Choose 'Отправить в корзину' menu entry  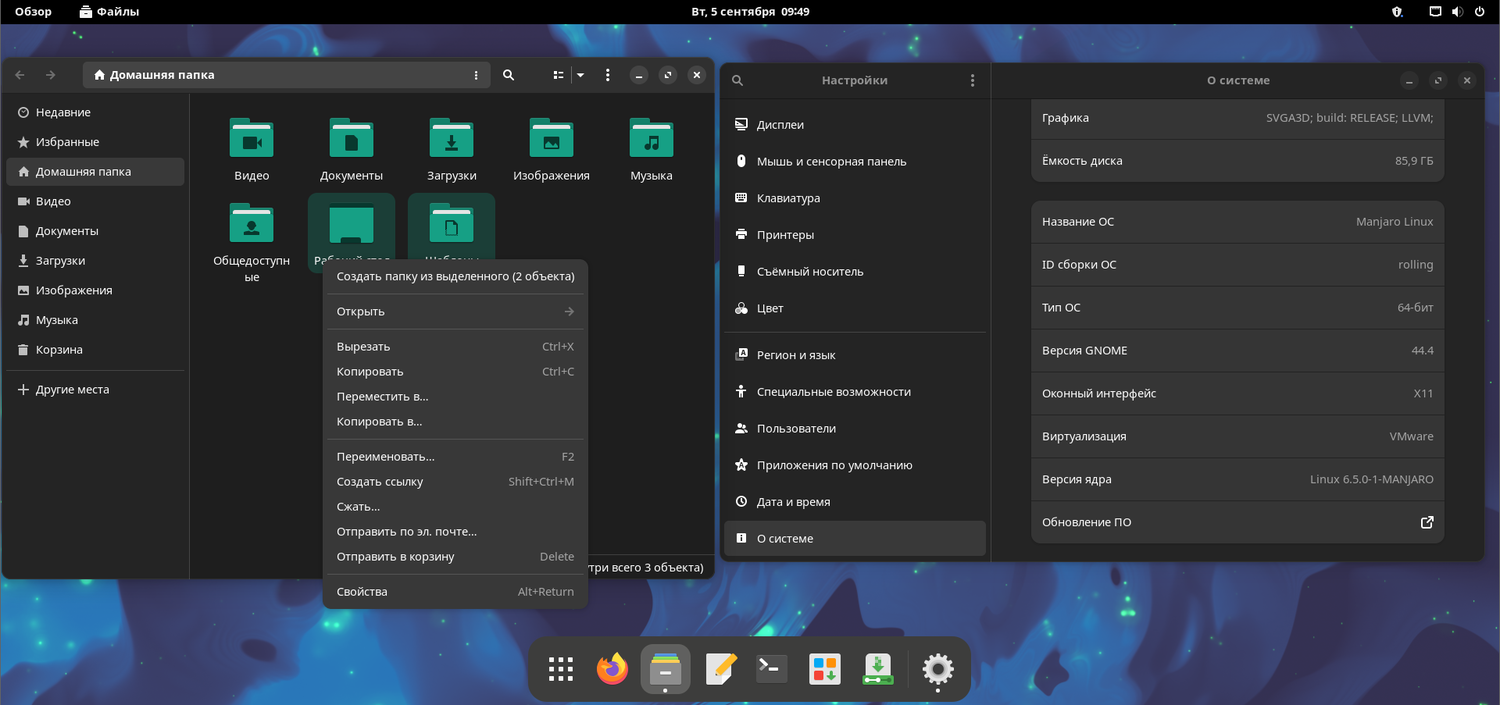tap(395, 556)
